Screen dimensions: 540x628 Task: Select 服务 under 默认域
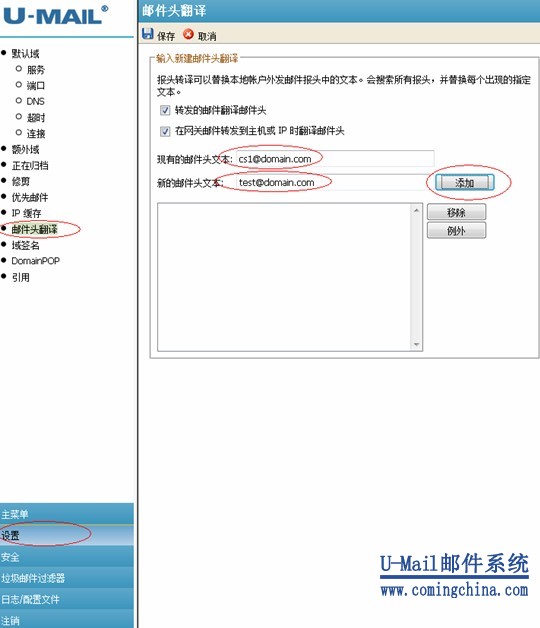pyautogui.click(x=36, y=70)
